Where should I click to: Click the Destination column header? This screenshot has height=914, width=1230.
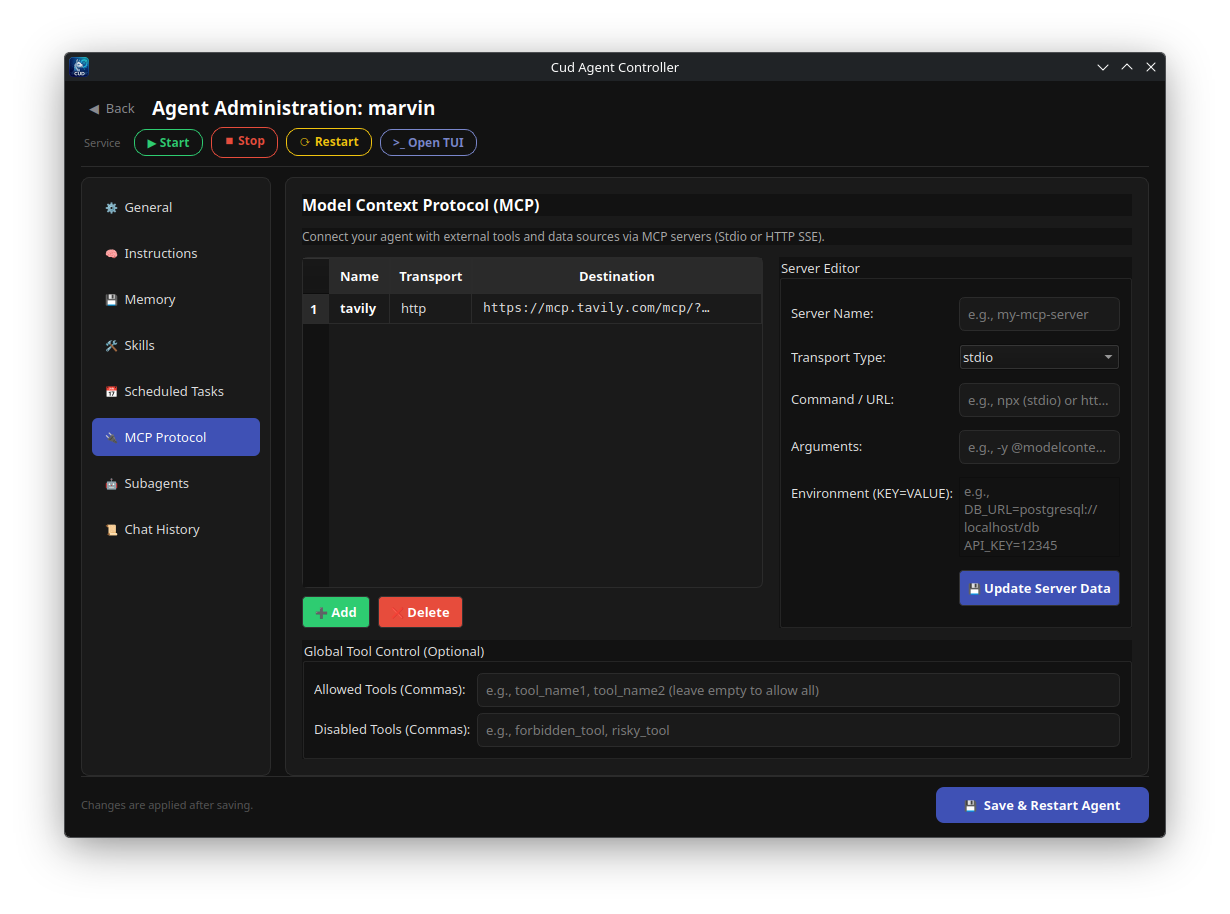point(616,276)
